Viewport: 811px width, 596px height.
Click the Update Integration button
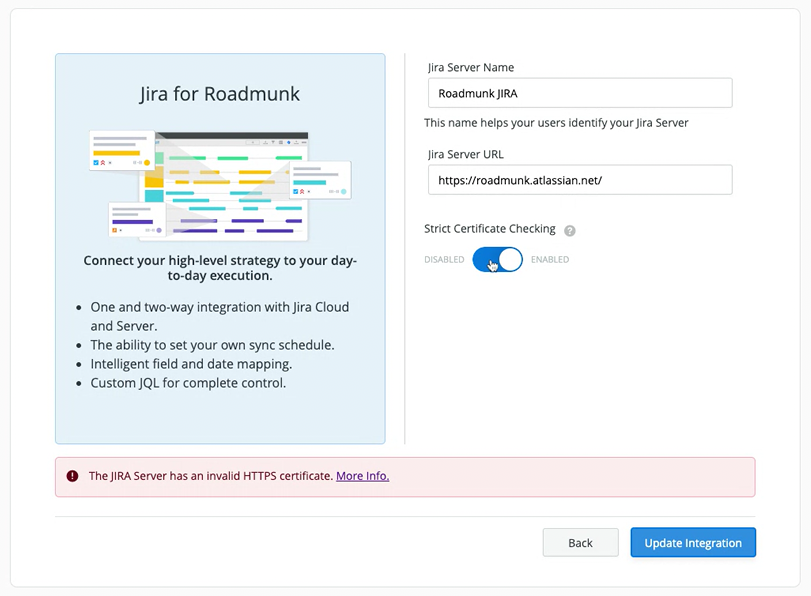coord(692,542)
